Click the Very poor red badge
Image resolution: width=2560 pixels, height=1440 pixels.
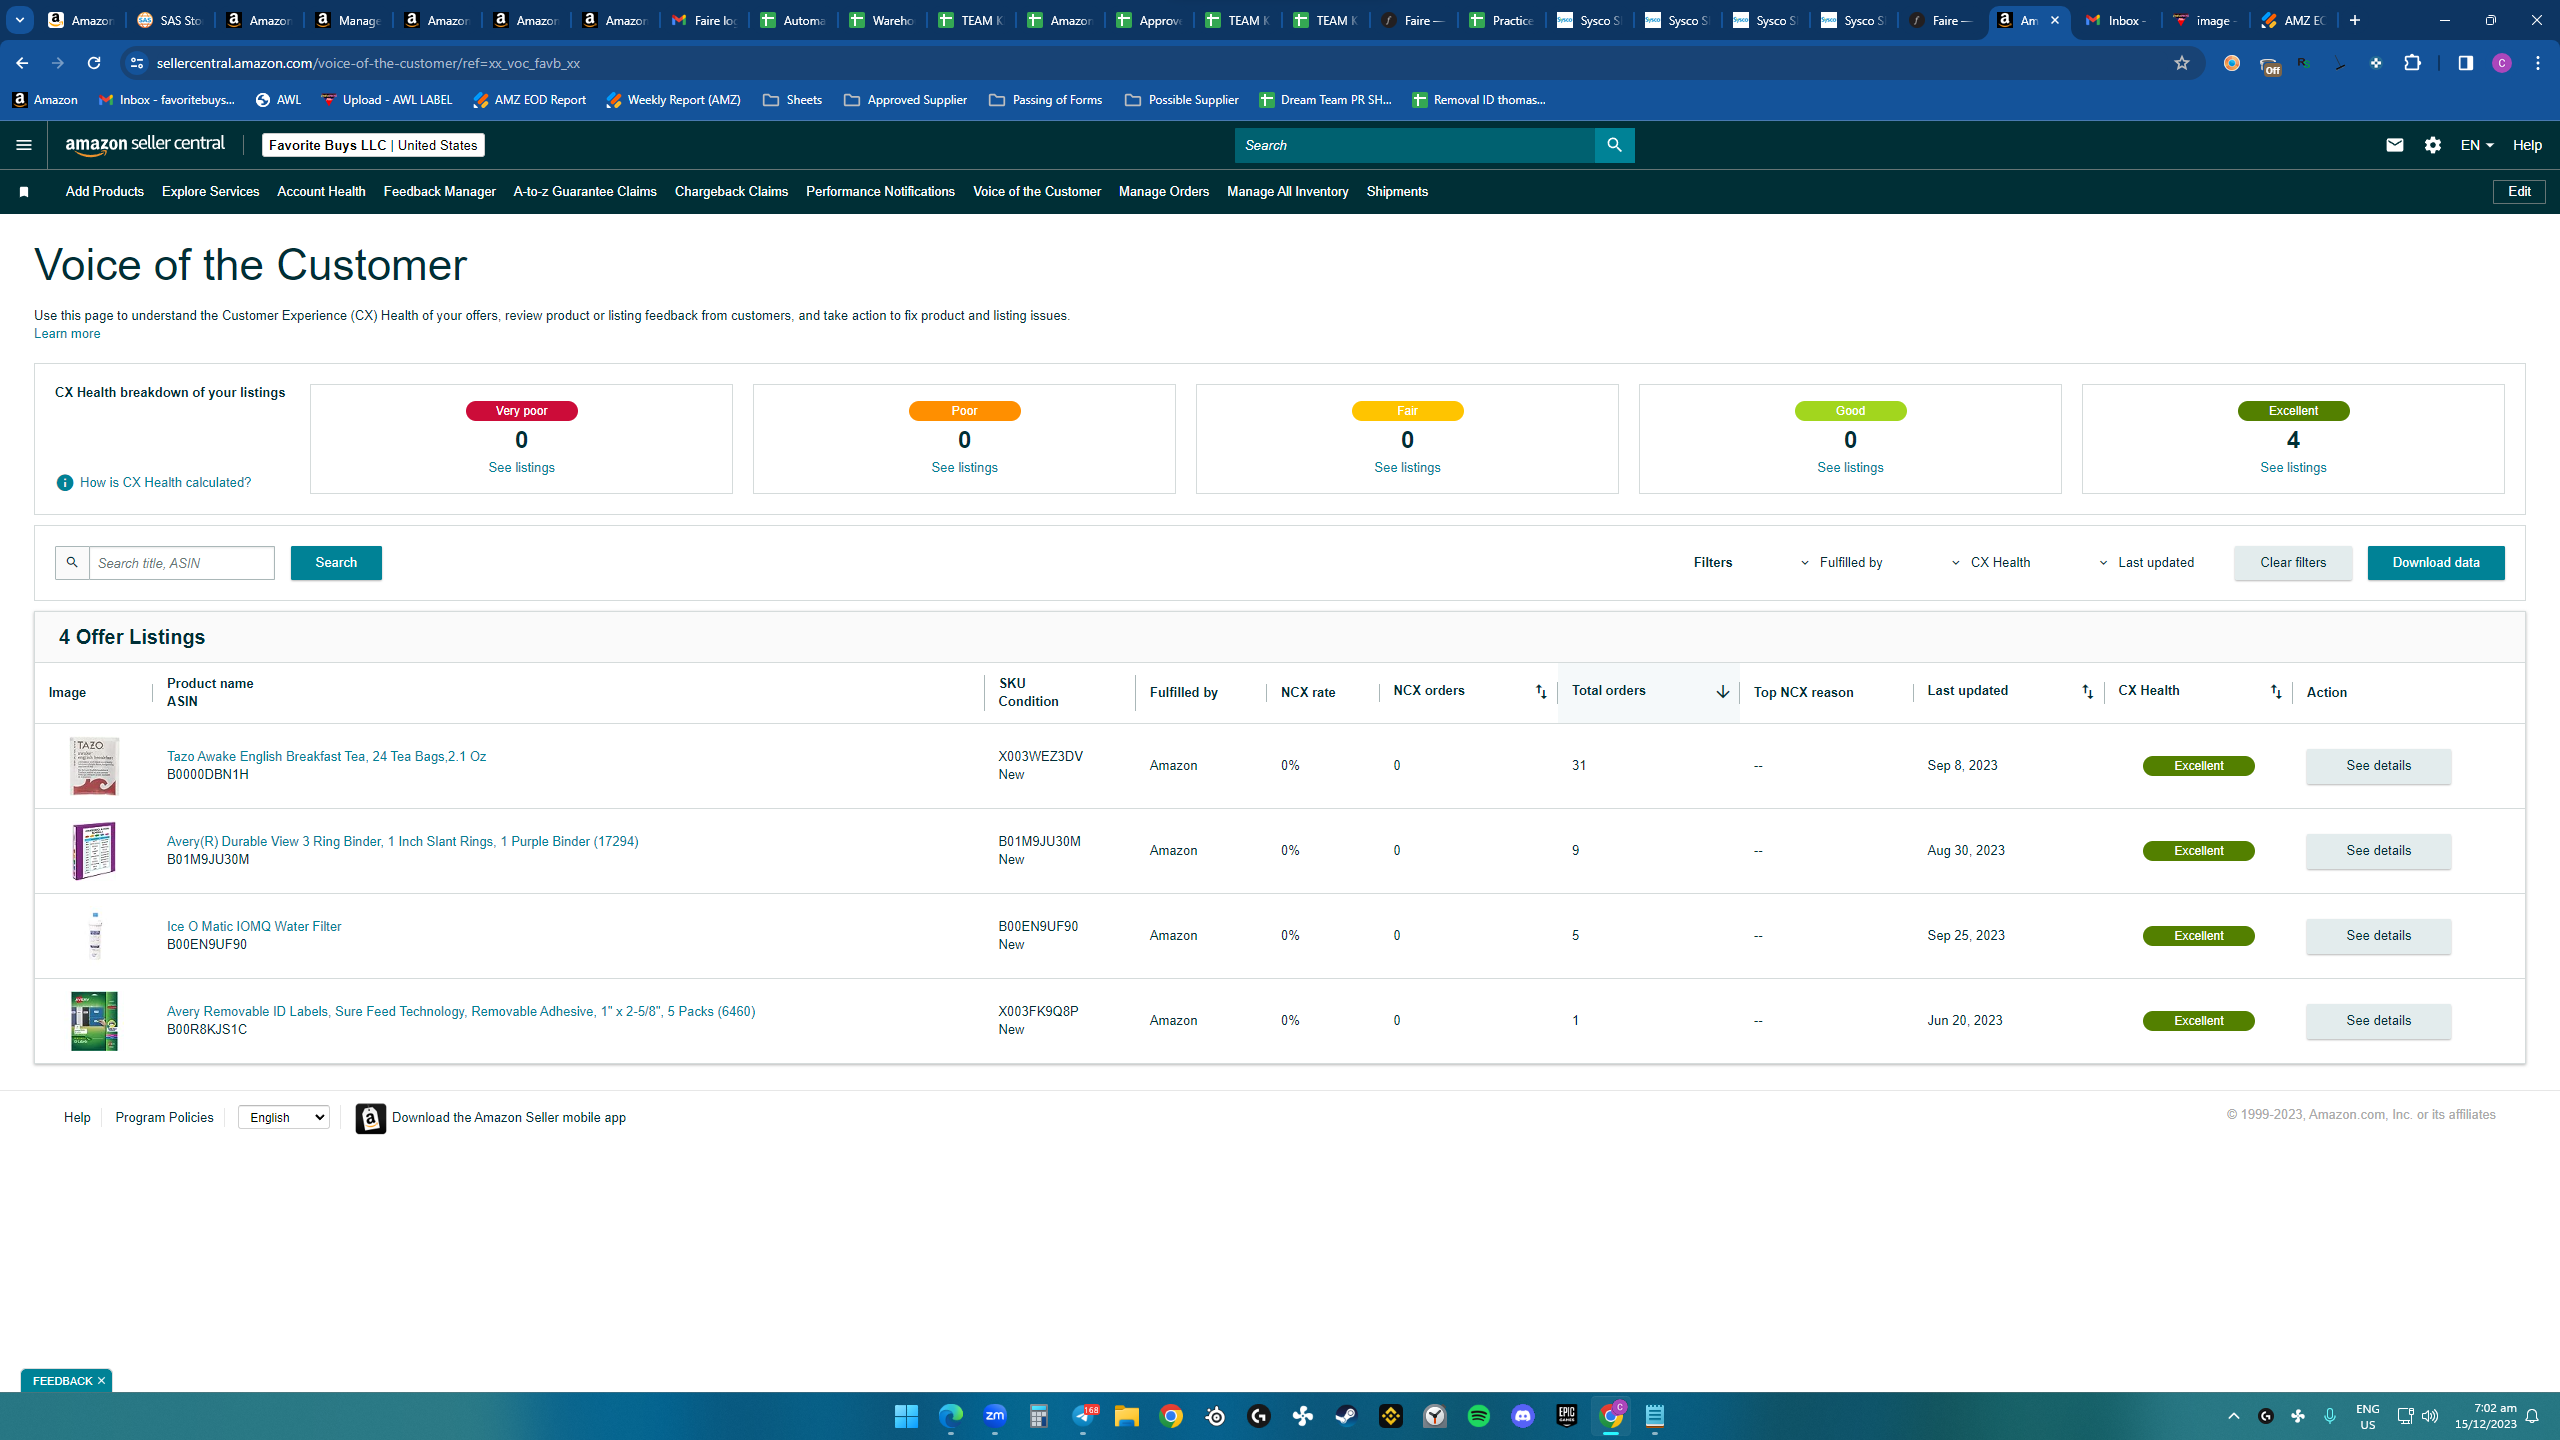click(x=521, y=411)
